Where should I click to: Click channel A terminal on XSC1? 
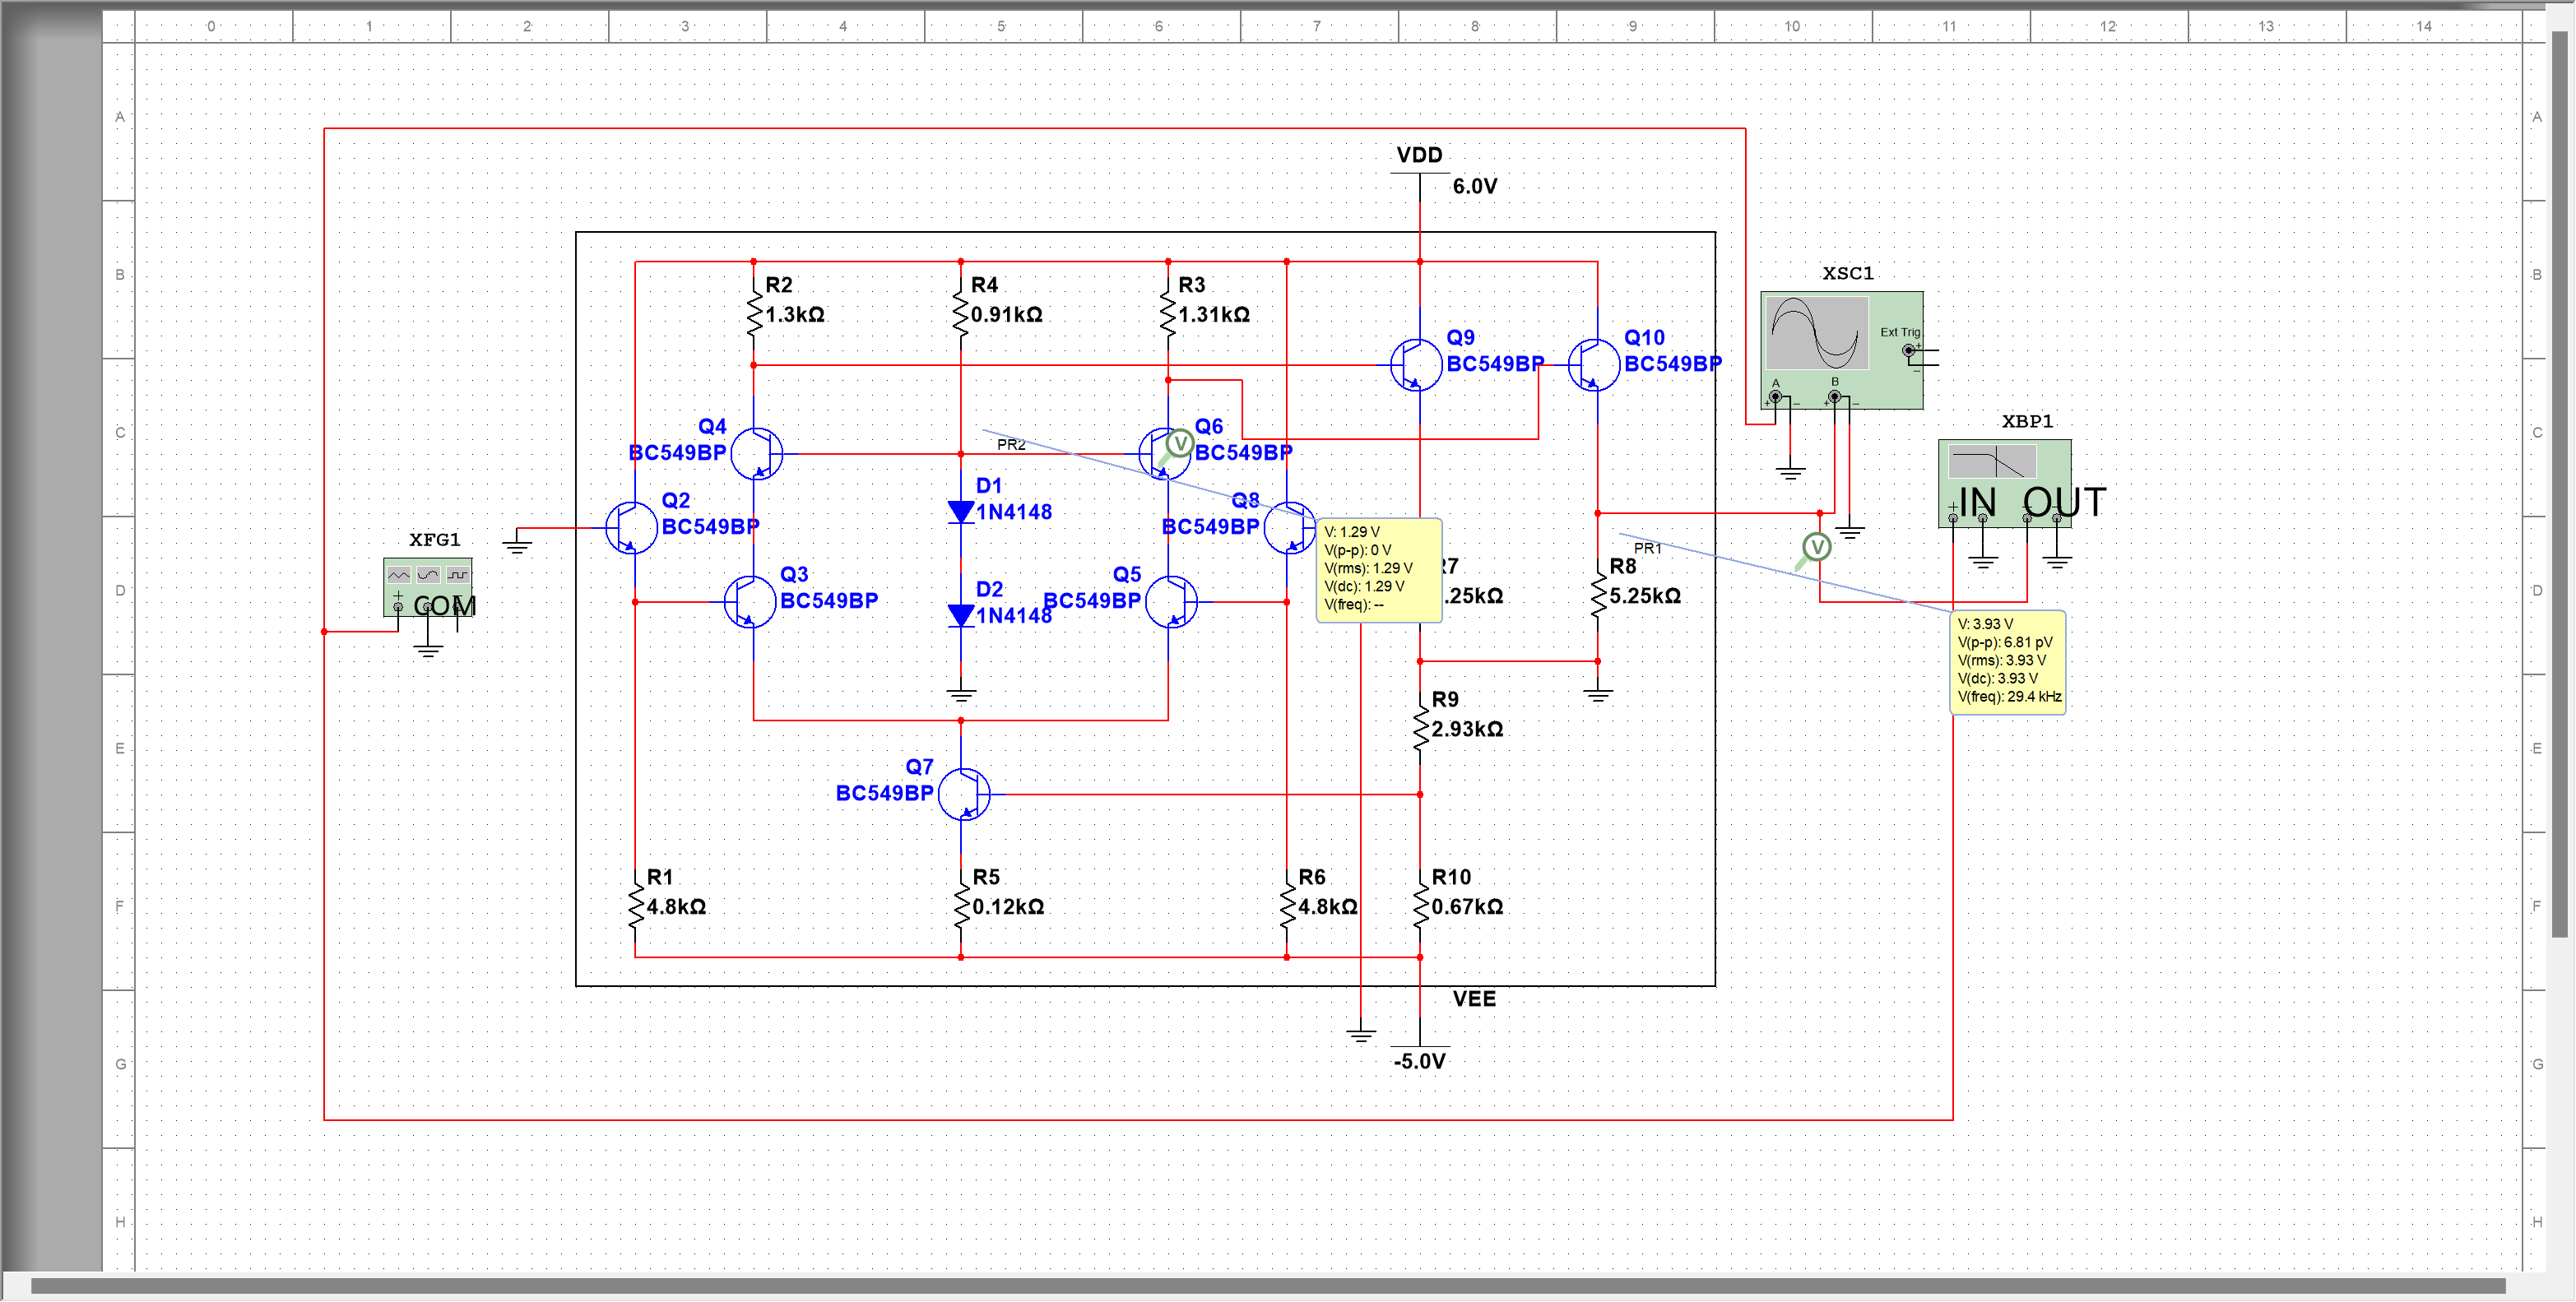tap(1775, 397)
